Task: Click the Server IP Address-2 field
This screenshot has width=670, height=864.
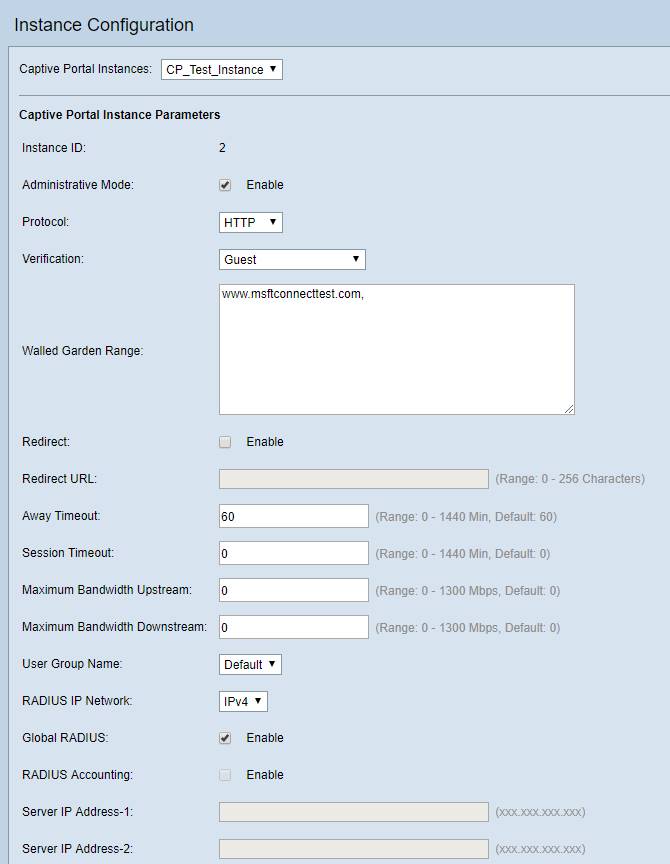Action: [353, 849]
